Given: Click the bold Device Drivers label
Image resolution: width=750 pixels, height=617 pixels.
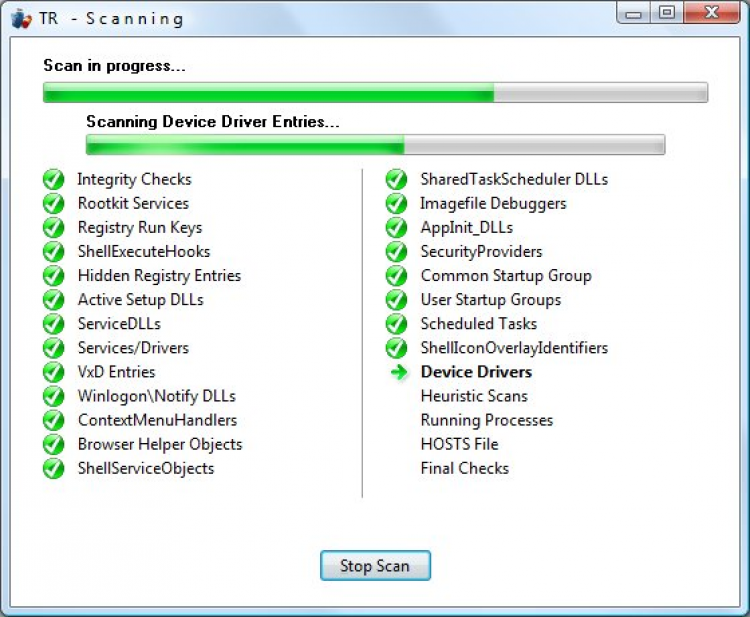Looking at the screenshot, I should point(476,372).
